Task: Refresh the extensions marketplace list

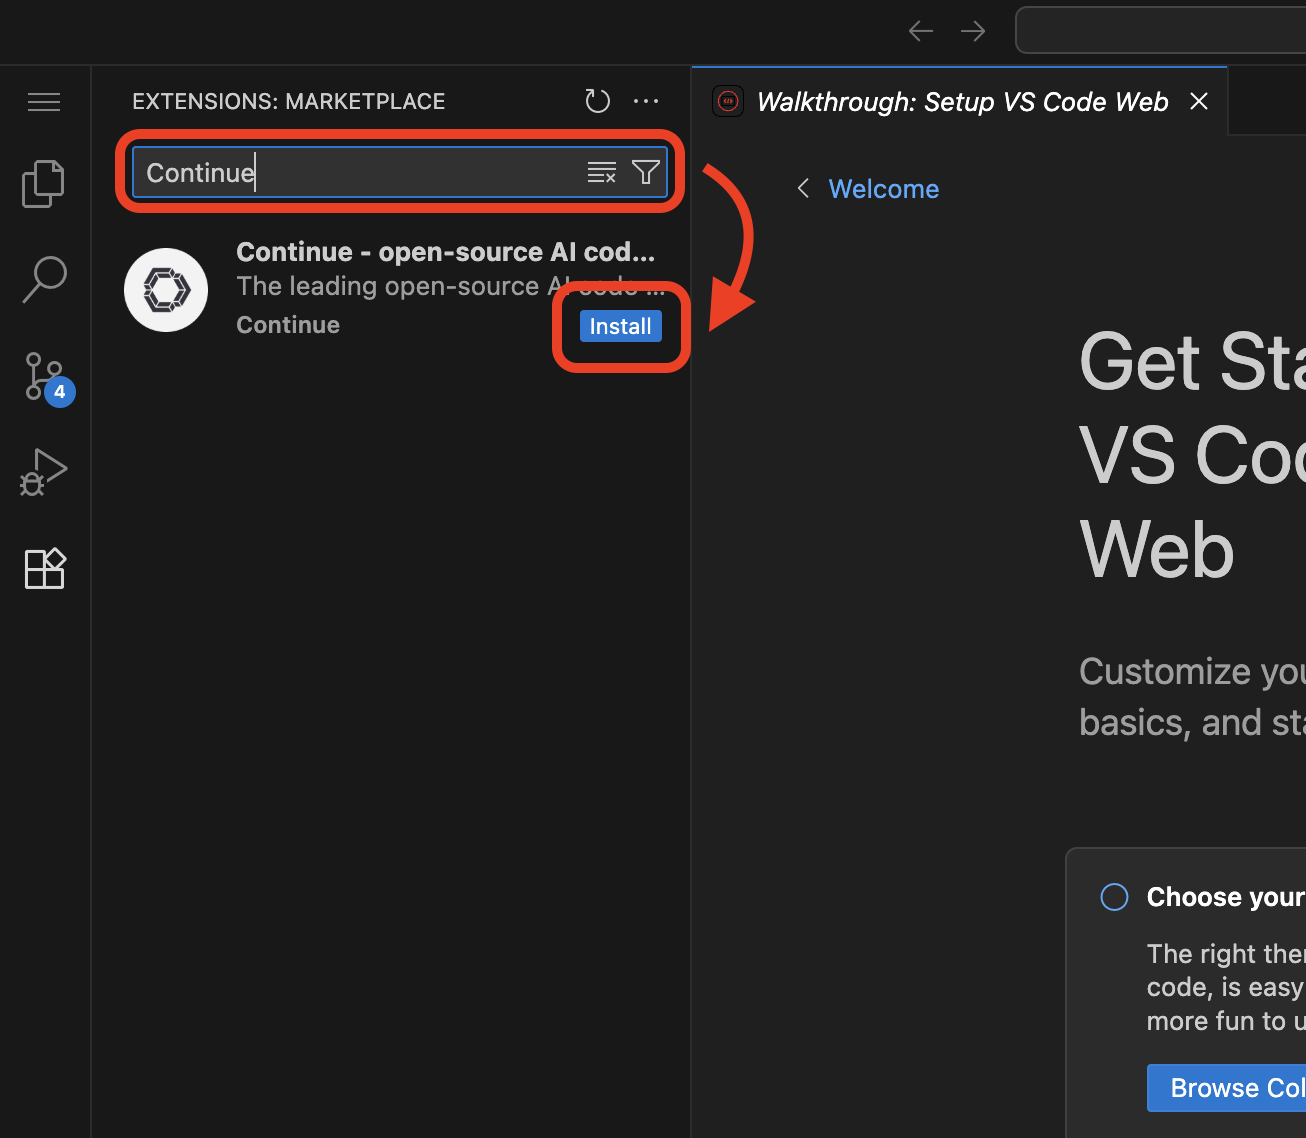Action: [597, 101]
